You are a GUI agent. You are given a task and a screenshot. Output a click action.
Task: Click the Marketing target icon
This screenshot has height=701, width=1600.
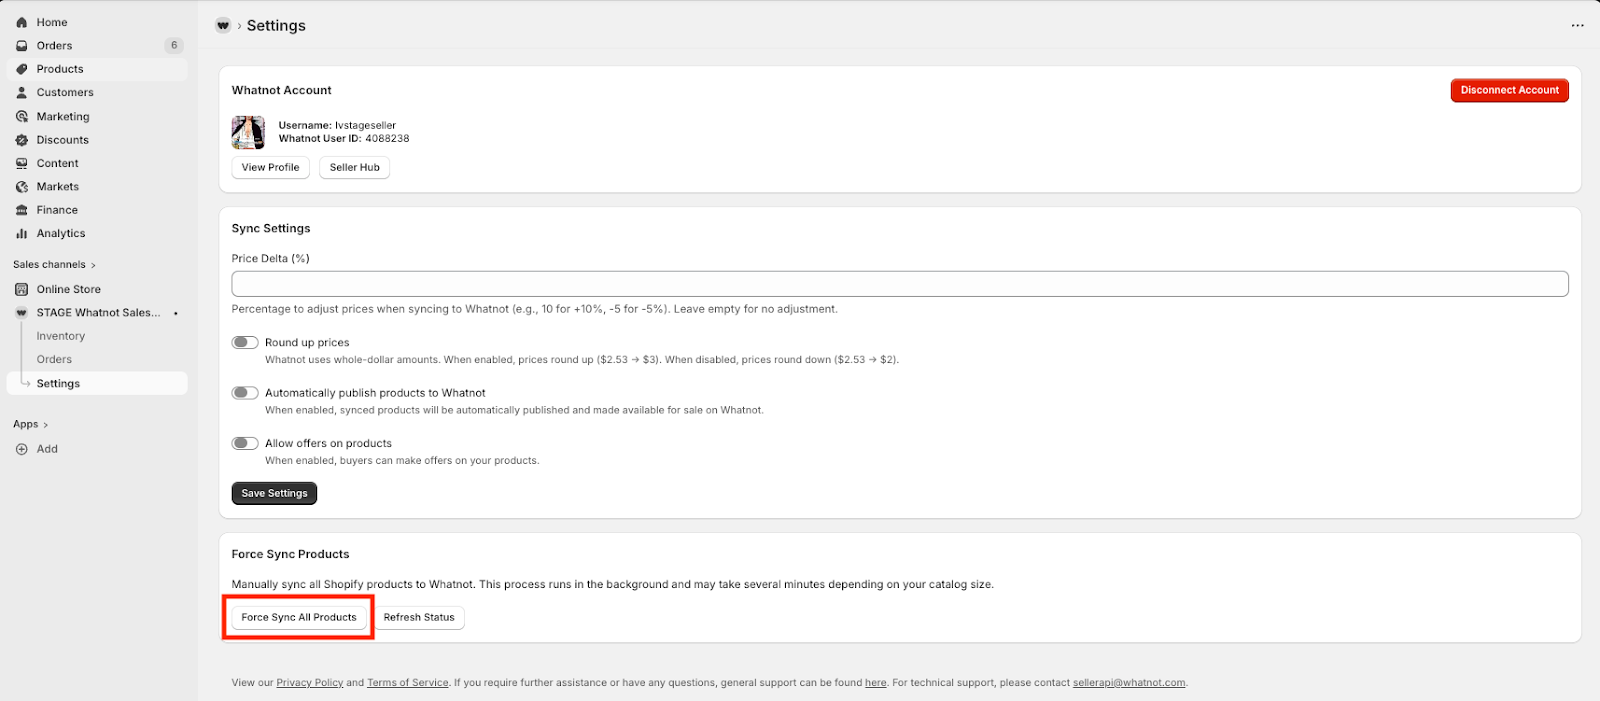[22, 116]
